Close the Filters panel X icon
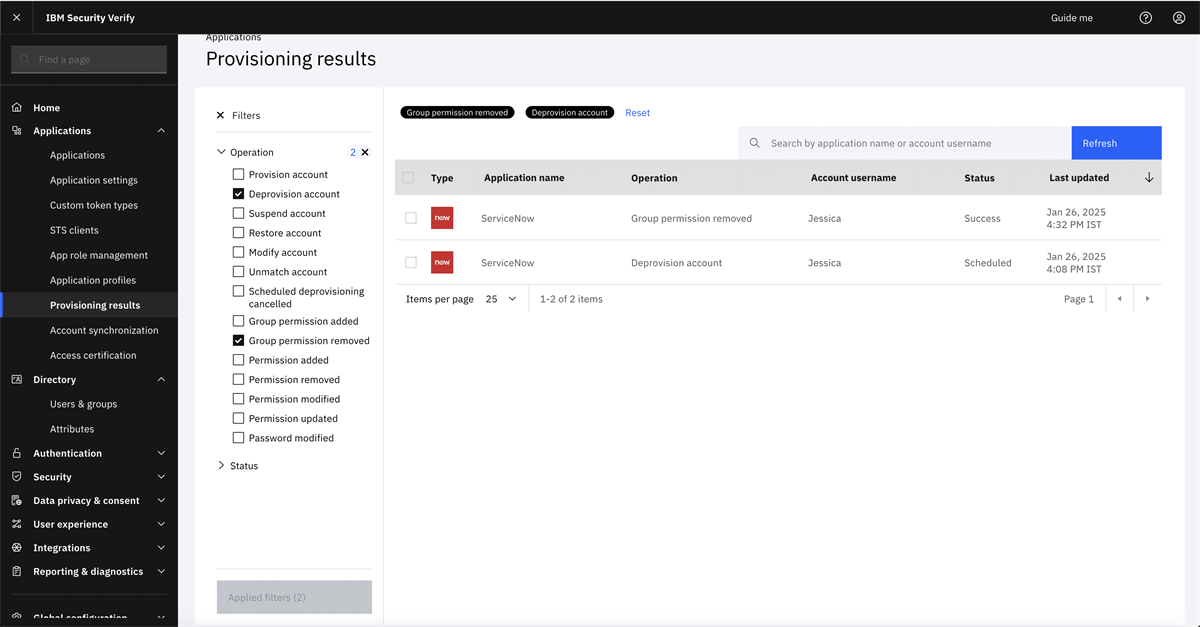Image resolution: width=1200 pixels, height=627 pixels. tap(221, 116)
